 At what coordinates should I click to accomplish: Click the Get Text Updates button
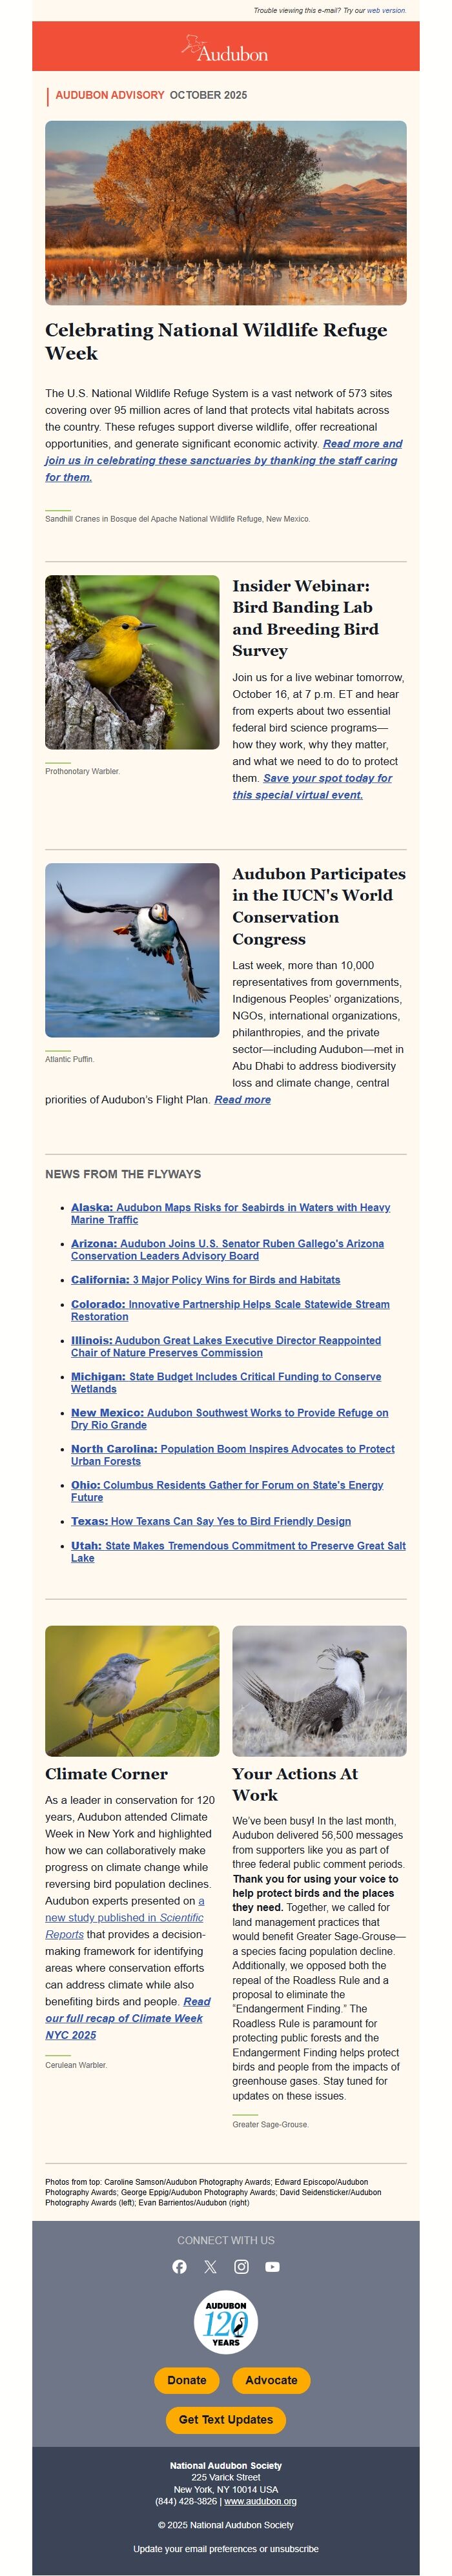226,2419
